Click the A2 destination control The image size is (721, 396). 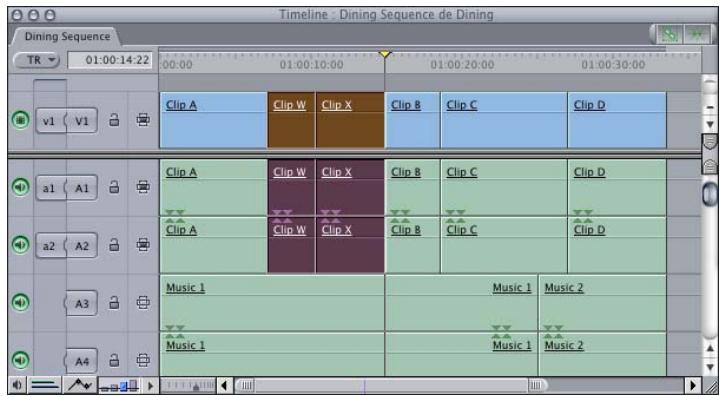(x=82, y=246)
